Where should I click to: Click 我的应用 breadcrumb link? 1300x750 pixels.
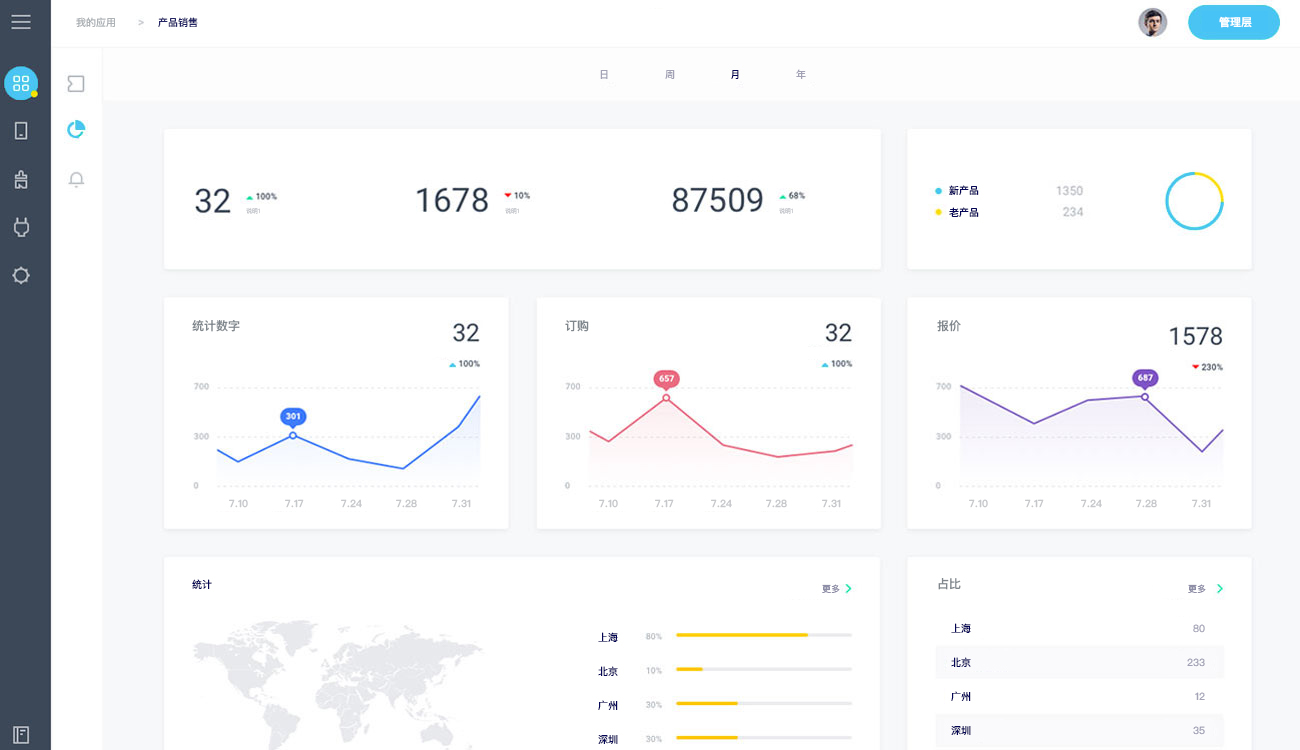point(96,22)
